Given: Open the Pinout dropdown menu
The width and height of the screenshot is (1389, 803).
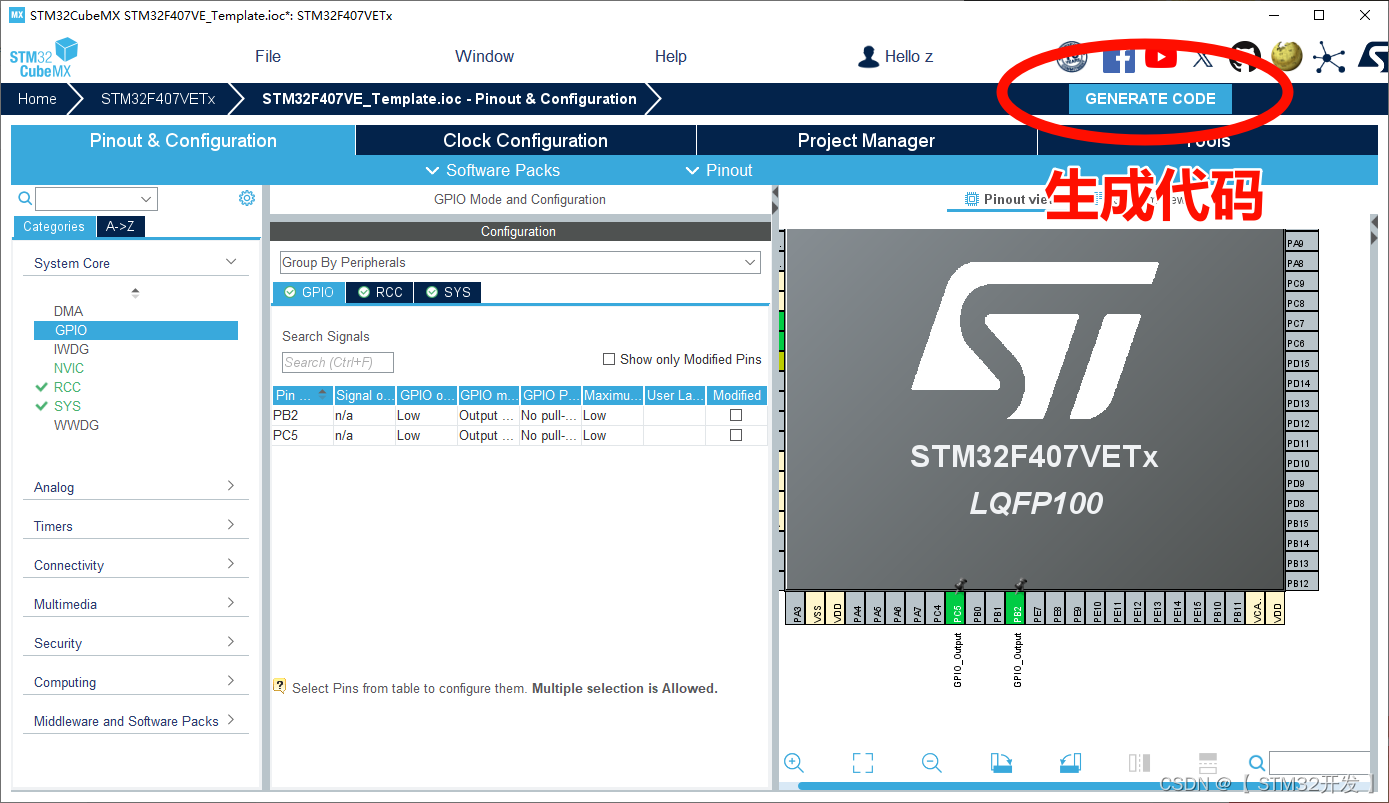Looking at the screenshot, I should (719, 170).
